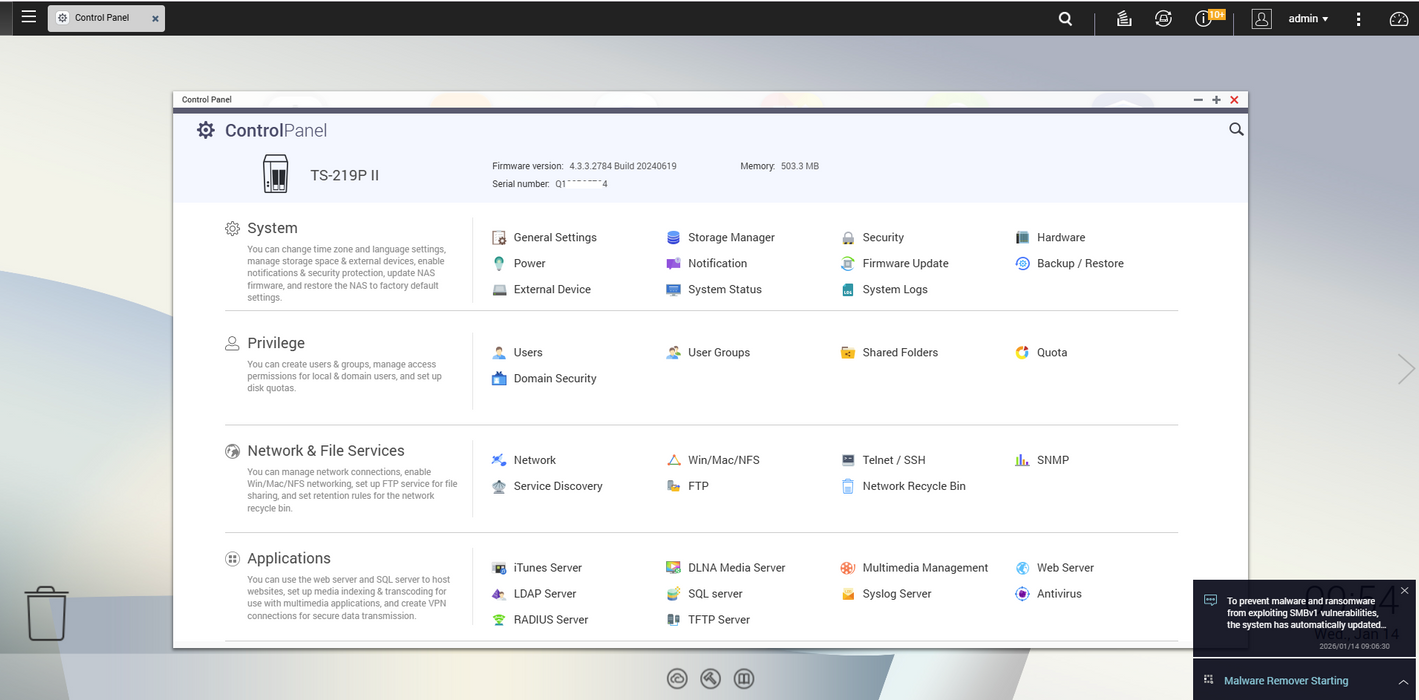Click the SMBv1 malware notification message

pyautogui.click(x=1306, y=613)
